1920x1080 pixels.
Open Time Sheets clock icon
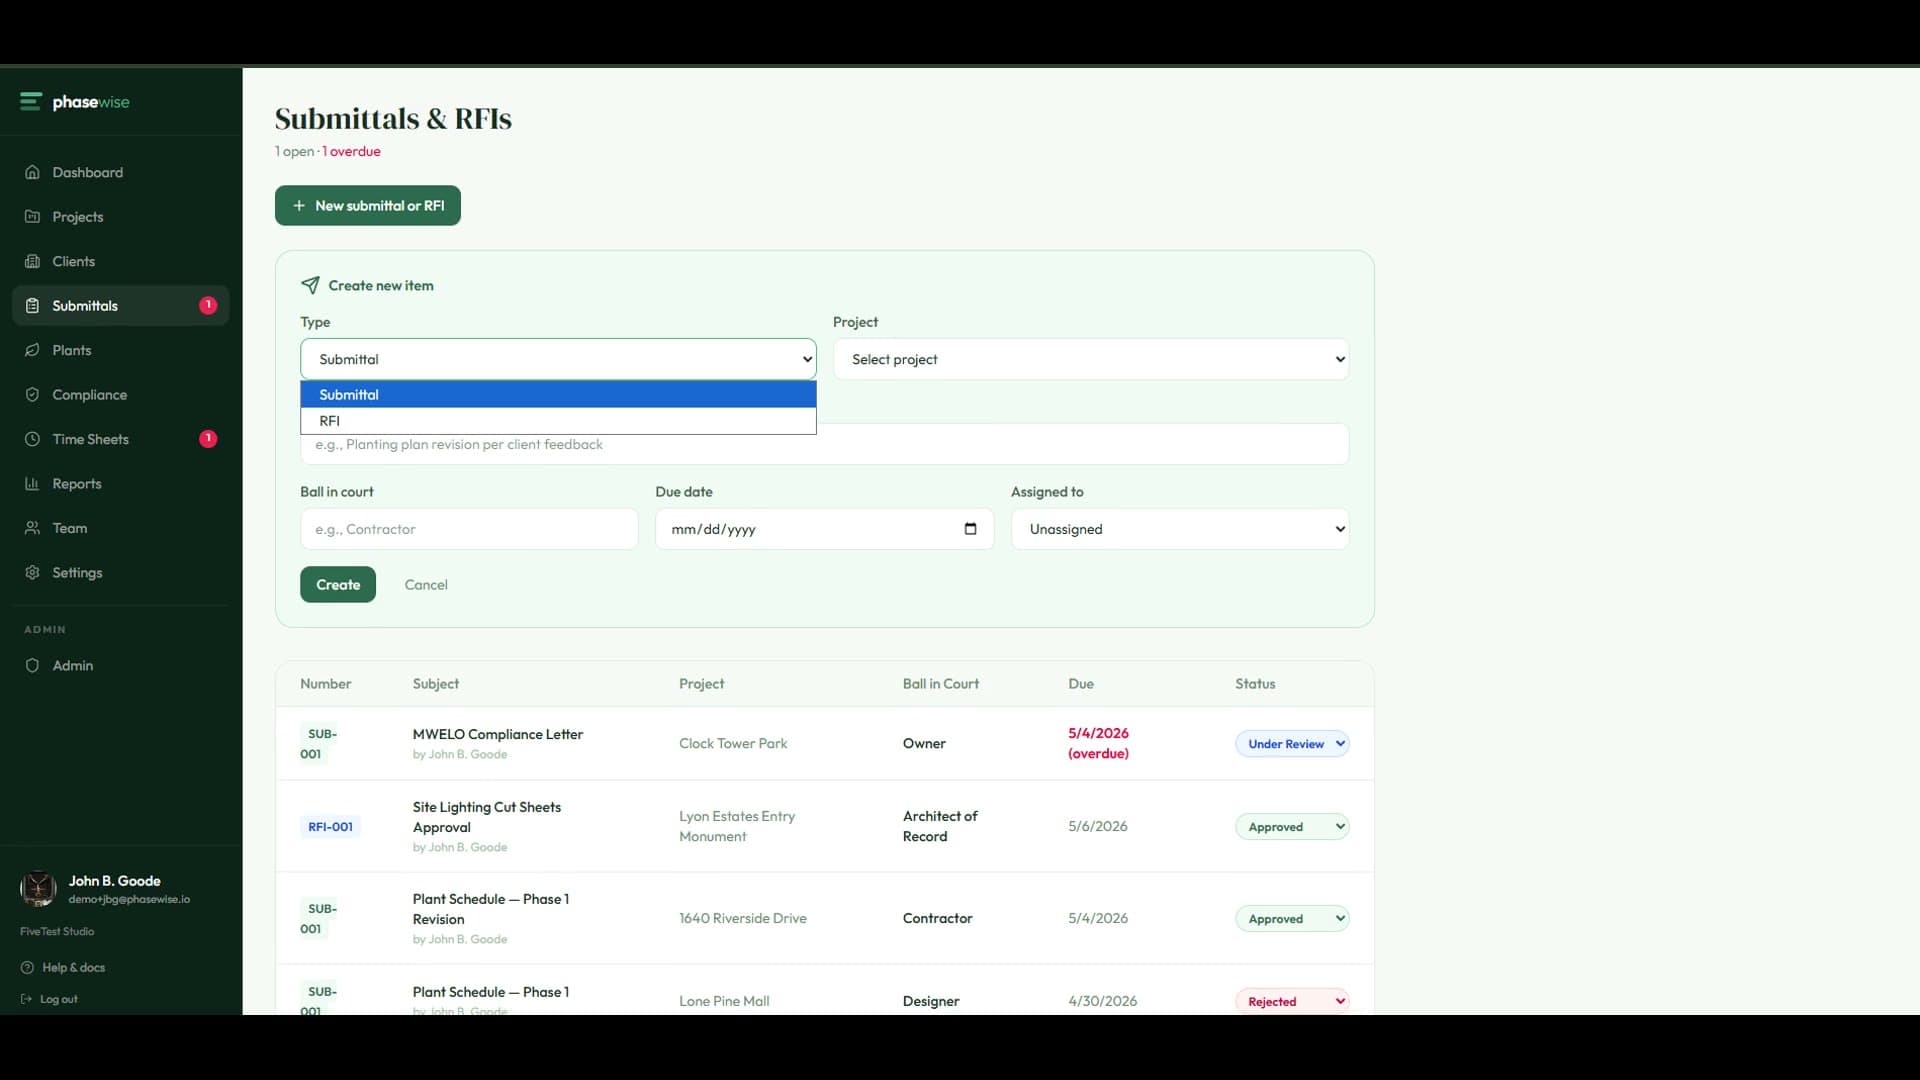(x=32, y=439)
